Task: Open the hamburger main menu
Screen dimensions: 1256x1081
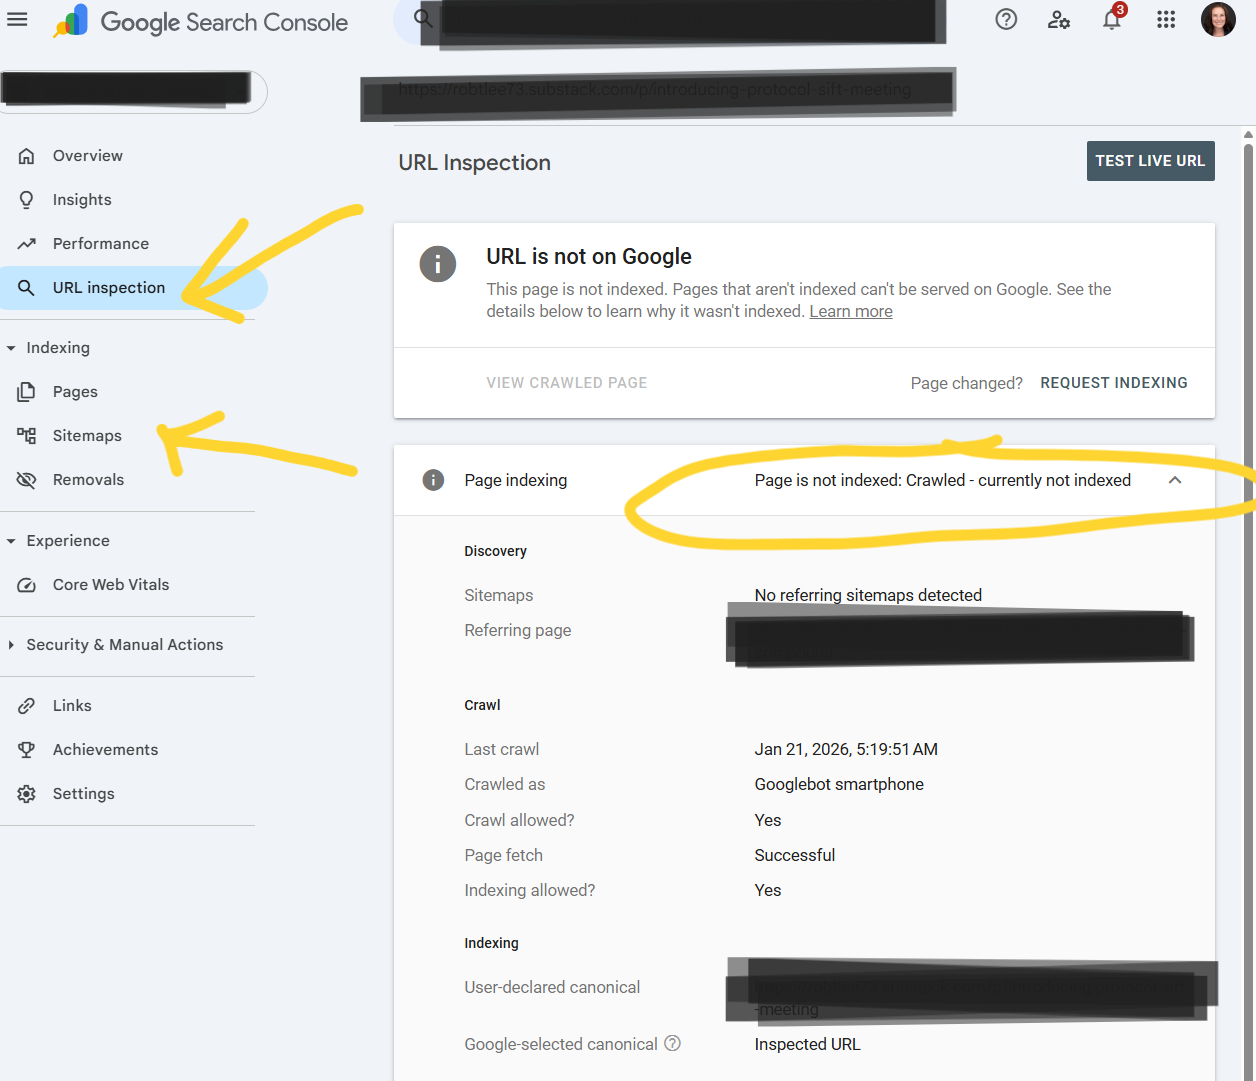Action: point(17,19)
